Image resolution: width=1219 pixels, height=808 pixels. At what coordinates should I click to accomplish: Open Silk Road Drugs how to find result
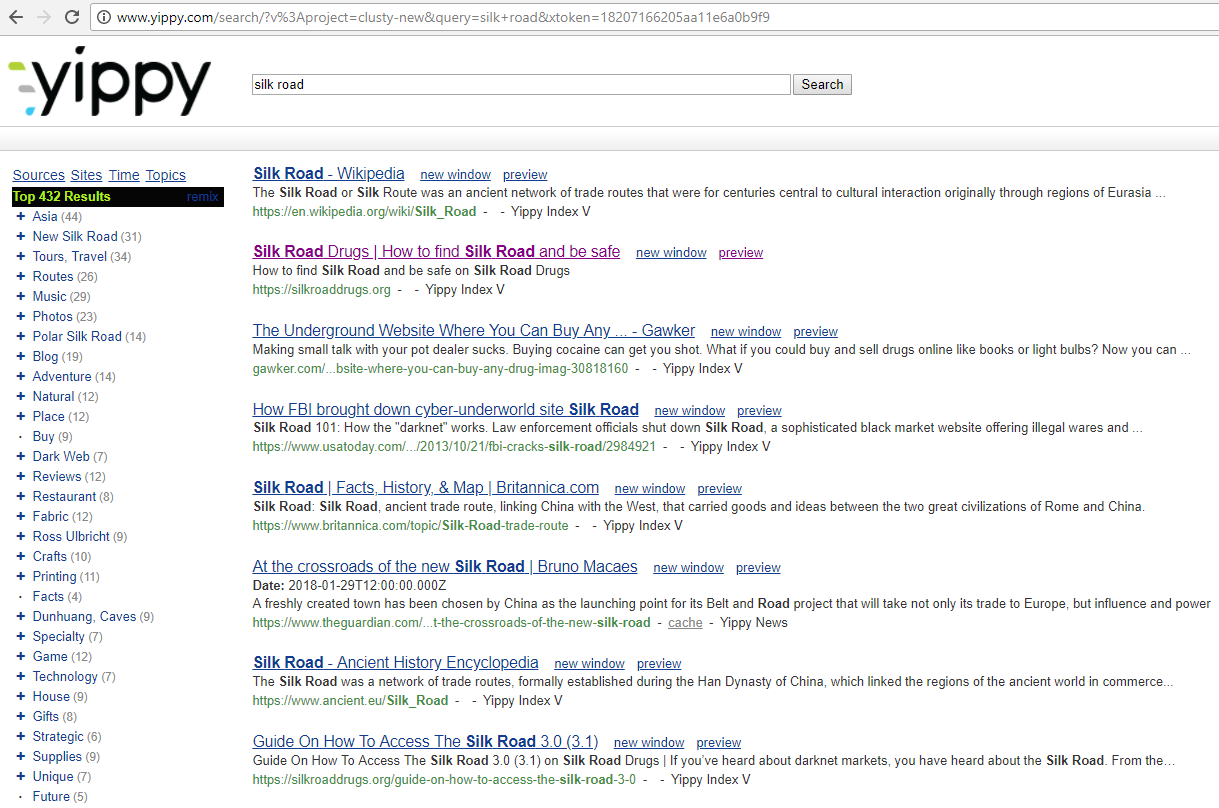click(x=436, y=251)
